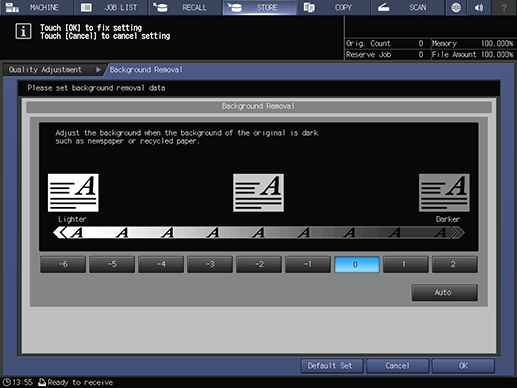The height and width of the screenshot is (388, 517).
Task: Click the Lighter sample thumbnail
Action: [73, 193]
